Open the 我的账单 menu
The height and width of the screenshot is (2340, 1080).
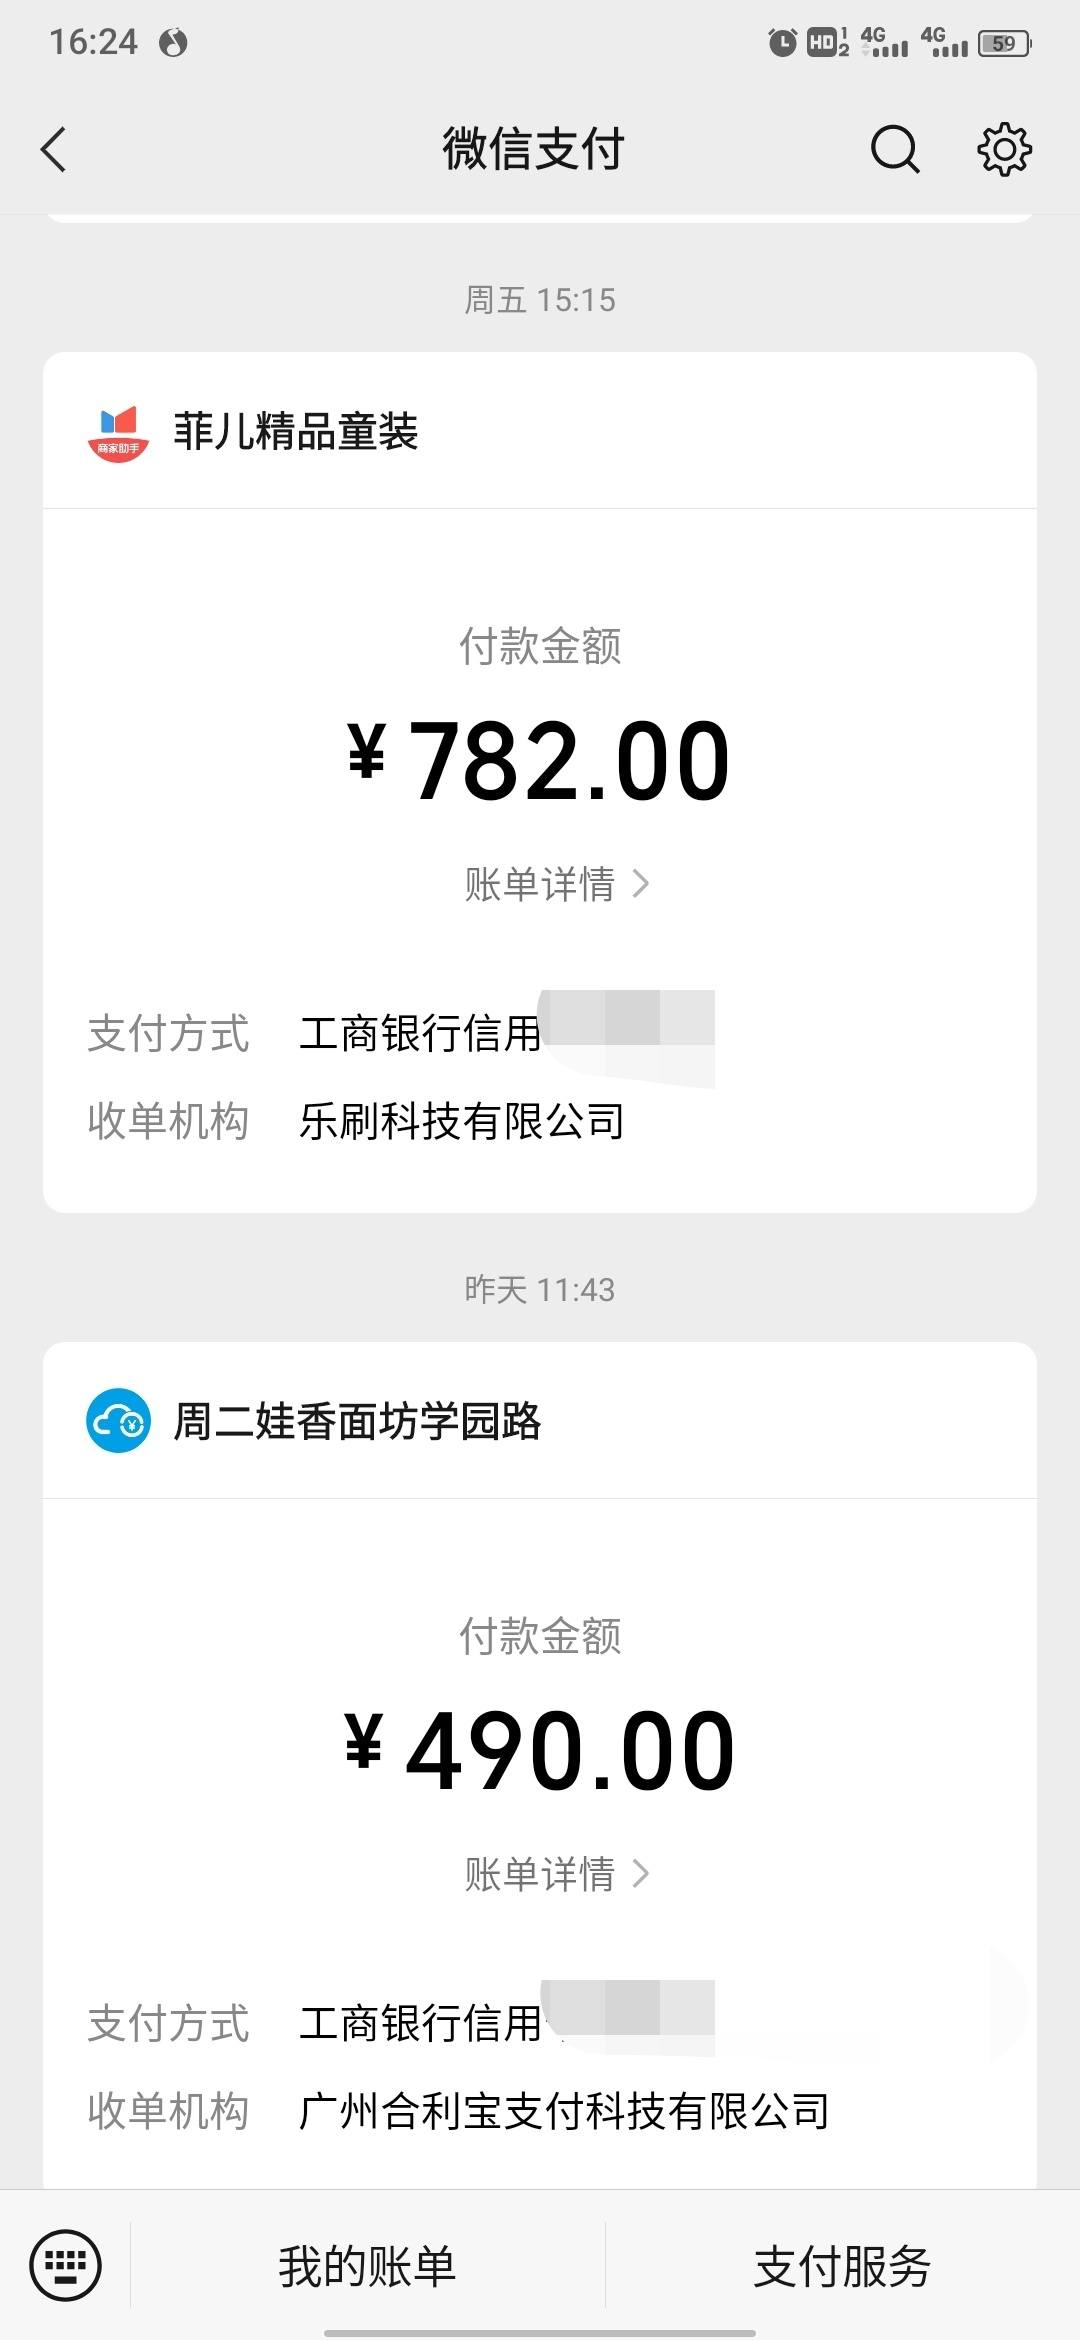point(367,2266)
